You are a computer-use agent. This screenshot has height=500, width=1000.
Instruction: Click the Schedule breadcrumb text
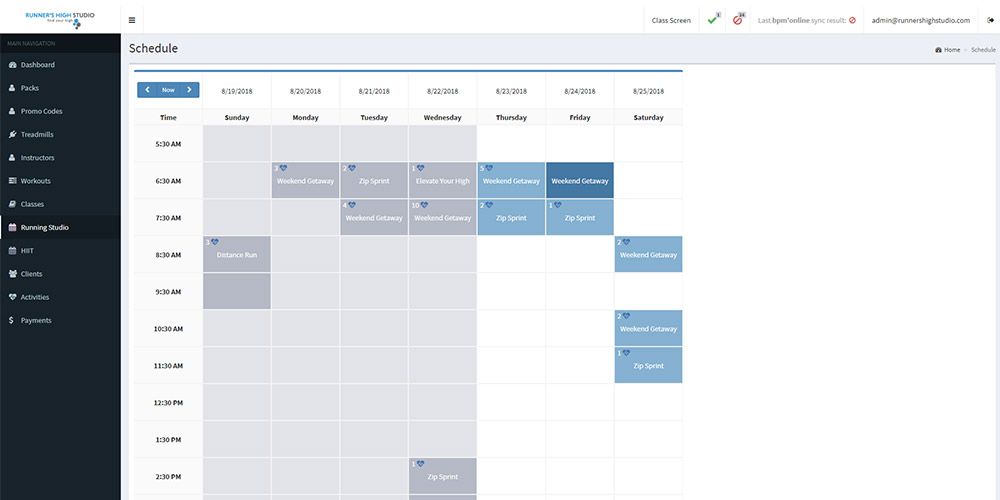point(983,50)
